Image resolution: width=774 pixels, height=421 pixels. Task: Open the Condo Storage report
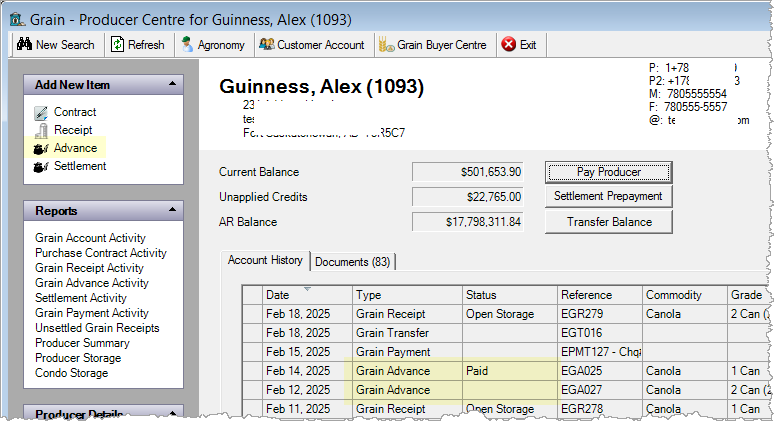tap(72, 373)
